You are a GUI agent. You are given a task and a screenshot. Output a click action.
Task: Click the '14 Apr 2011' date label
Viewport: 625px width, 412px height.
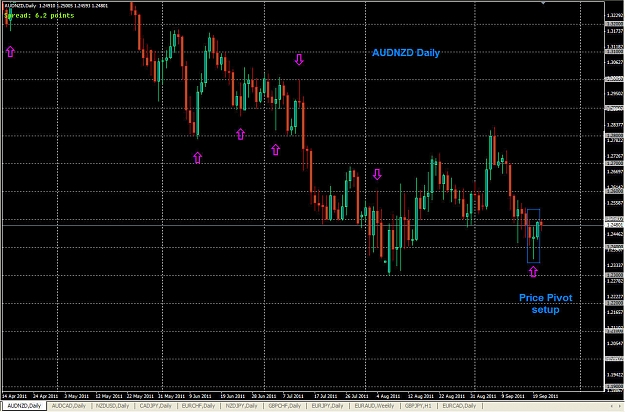coord(14,396)
